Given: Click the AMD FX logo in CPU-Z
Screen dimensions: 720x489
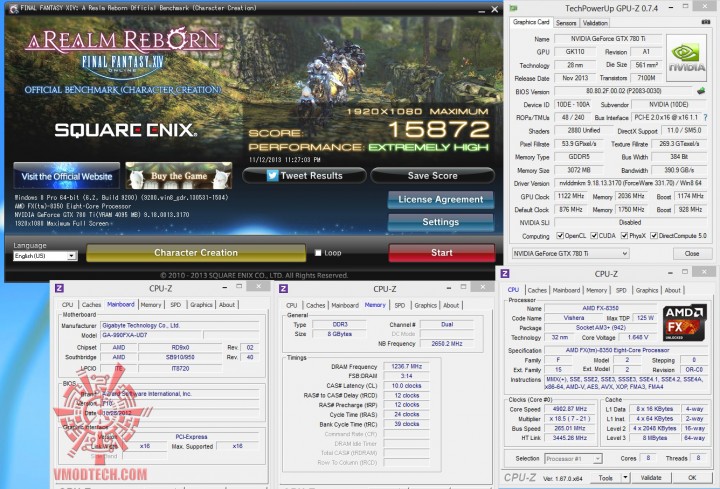Looking at the screenshot, I should point(685,323).
